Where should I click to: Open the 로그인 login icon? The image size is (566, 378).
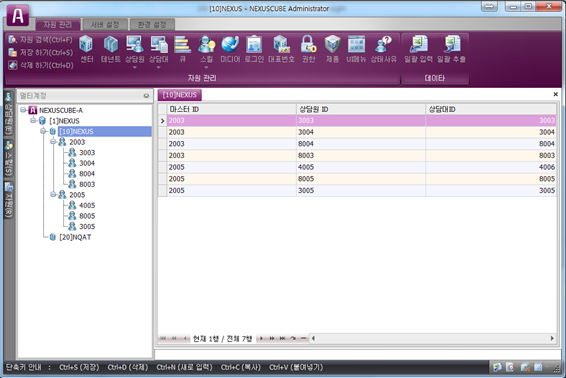tap(254, 49)
